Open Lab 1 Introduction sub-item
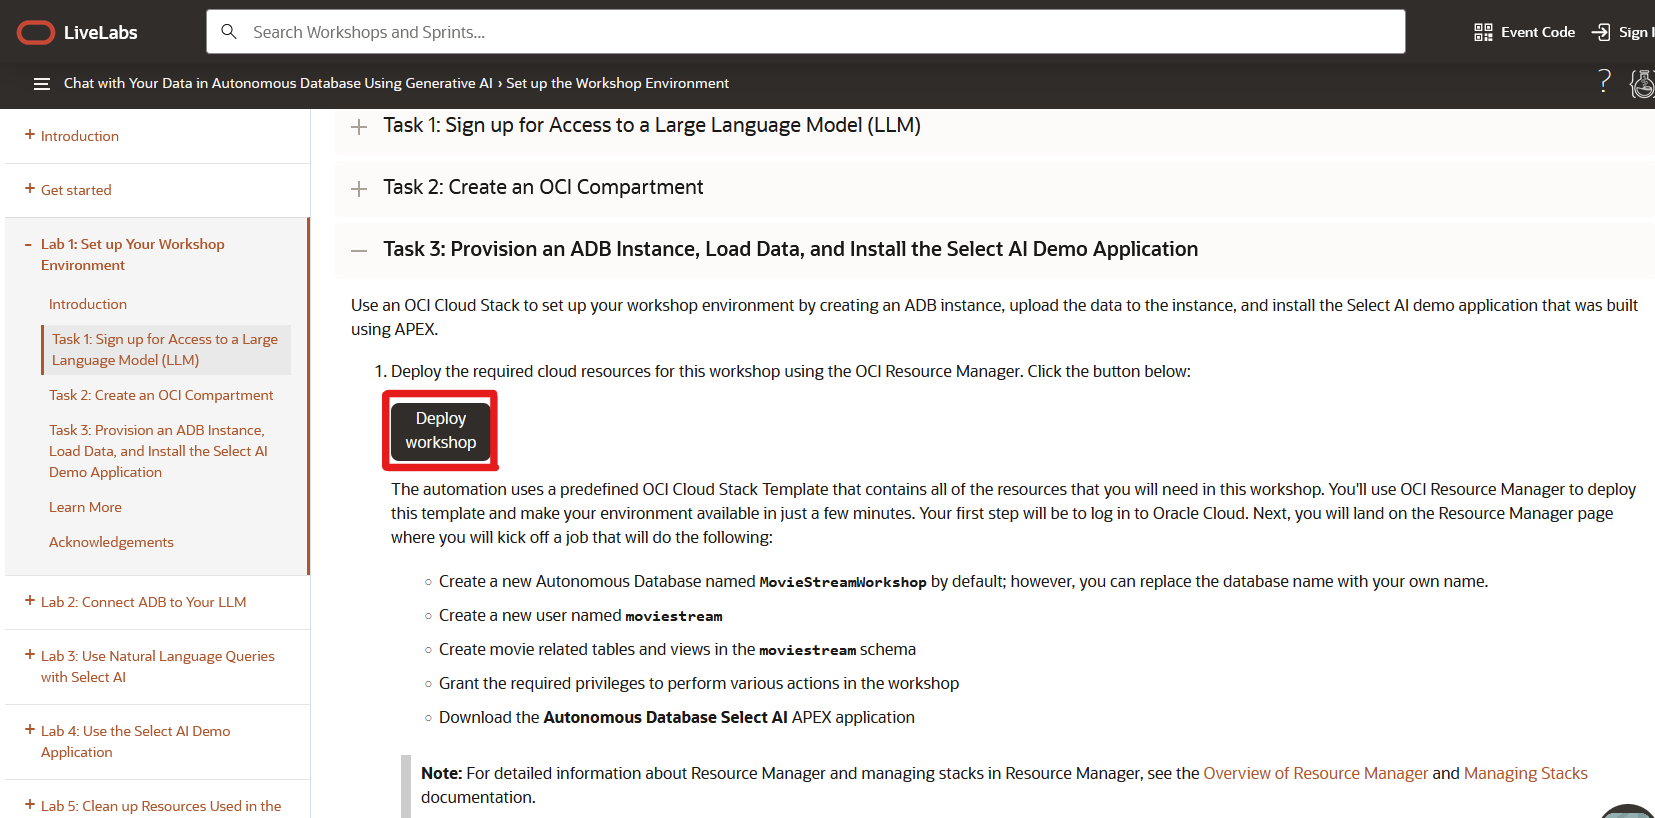Image resolution: width=1655 pixels, height=818 pixels. point(88,304)
